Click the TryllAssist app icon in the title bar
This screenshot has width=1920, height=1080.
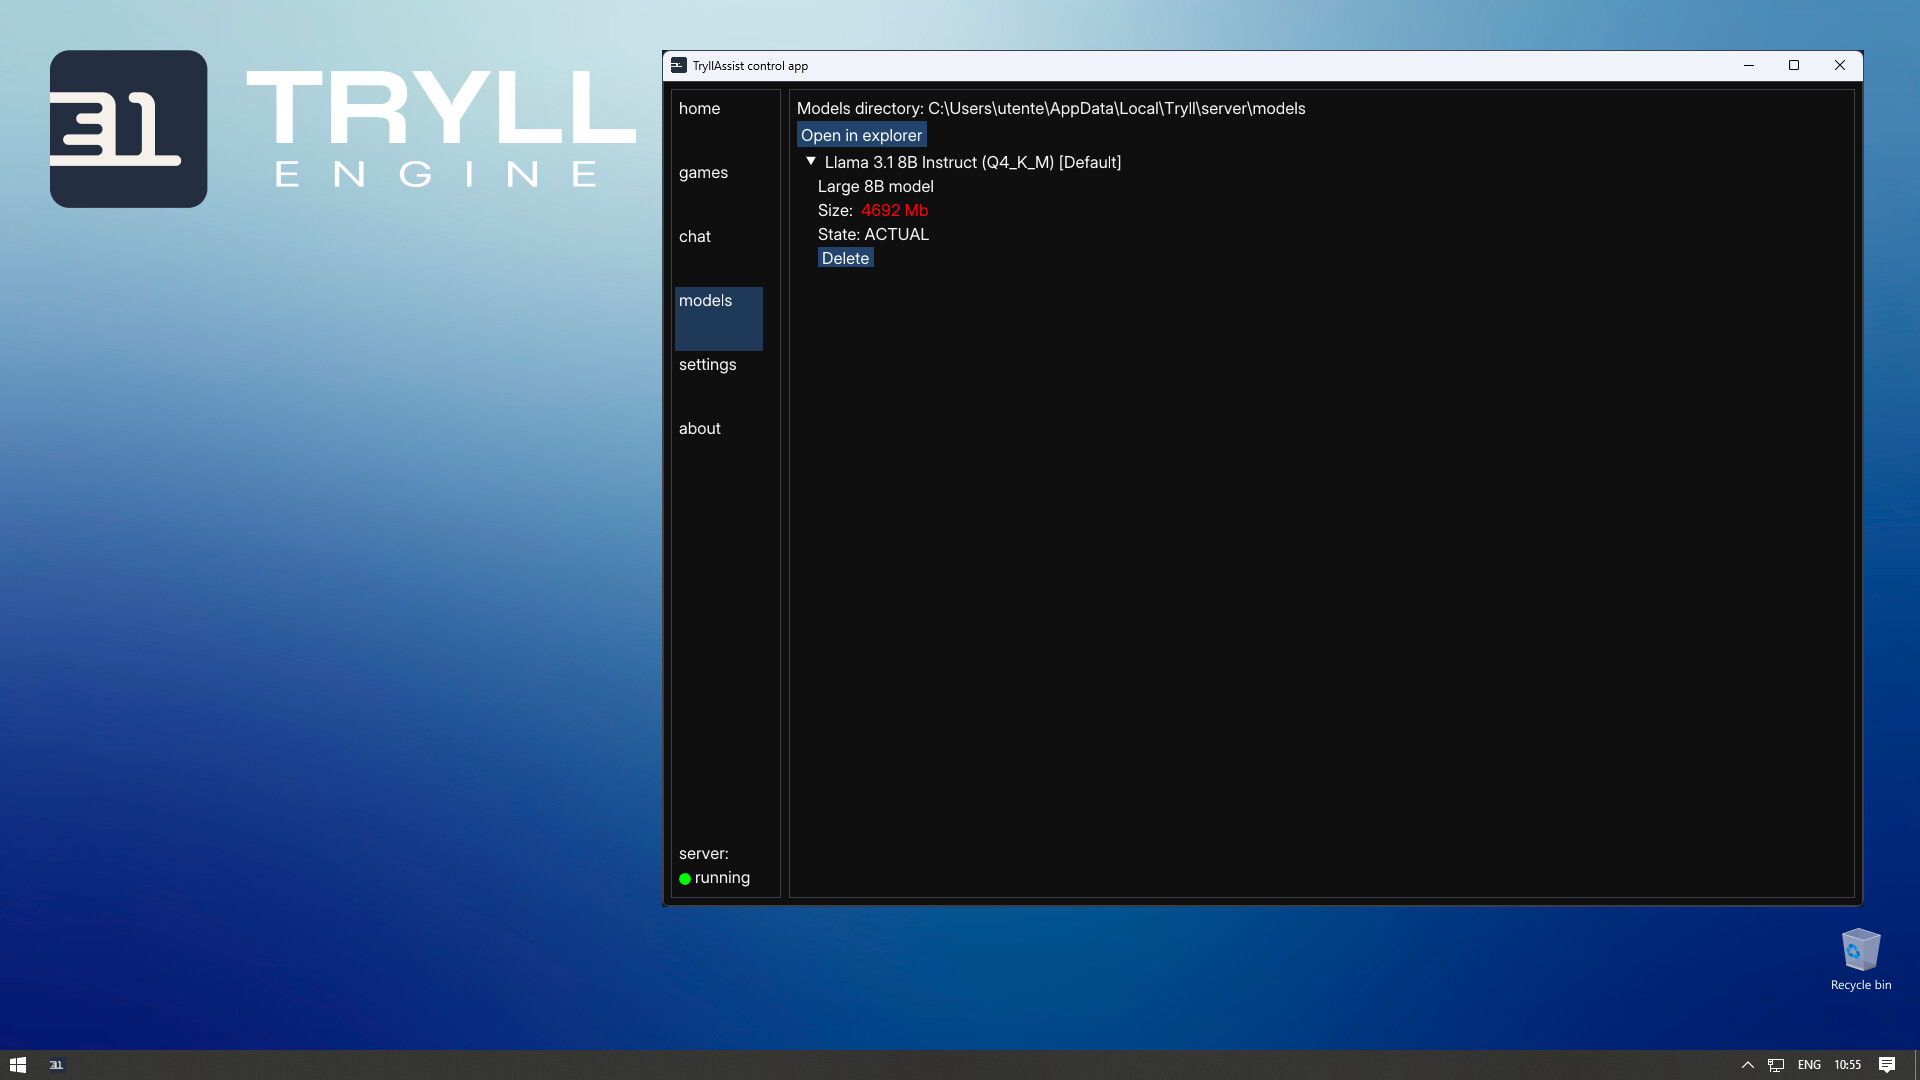click(x=678, y=65)
